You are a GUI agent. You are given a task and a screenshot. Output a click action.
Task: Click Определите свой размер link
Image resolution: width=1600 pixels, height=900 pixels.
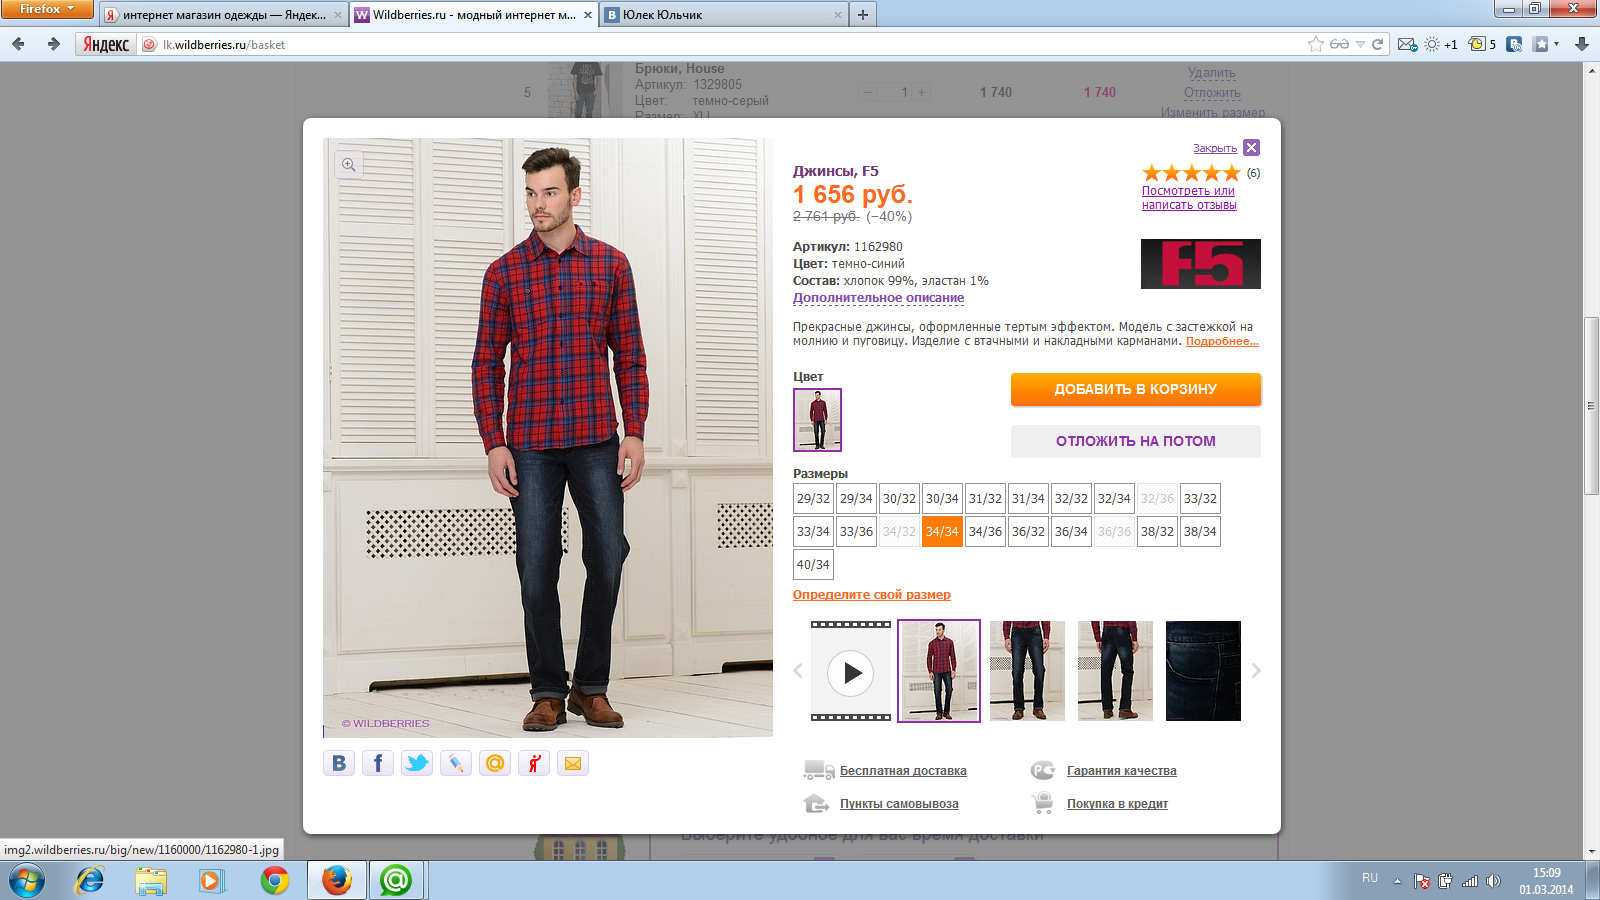tap(872, 595)
